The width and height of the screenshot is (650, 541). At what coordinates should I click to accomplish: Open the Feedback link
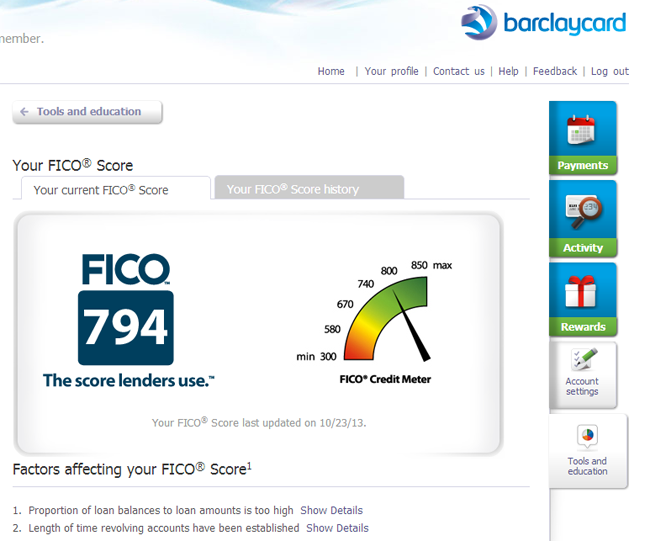[555, 71]
